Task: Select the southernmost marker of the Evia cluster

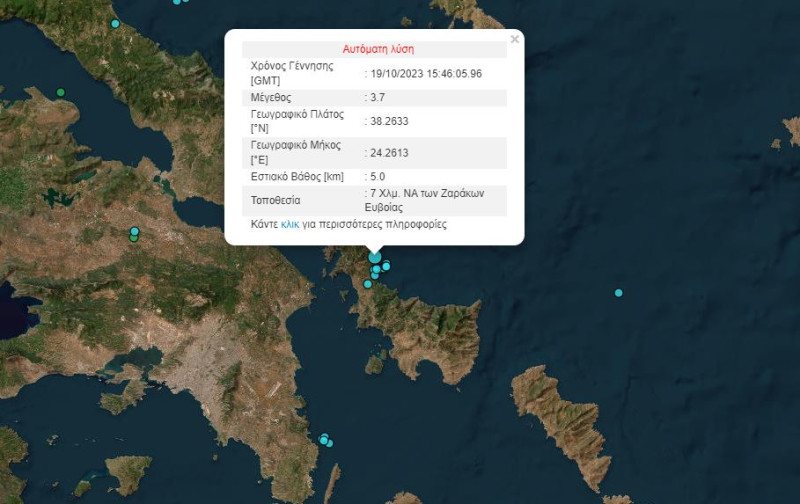Action: point(368,285)
